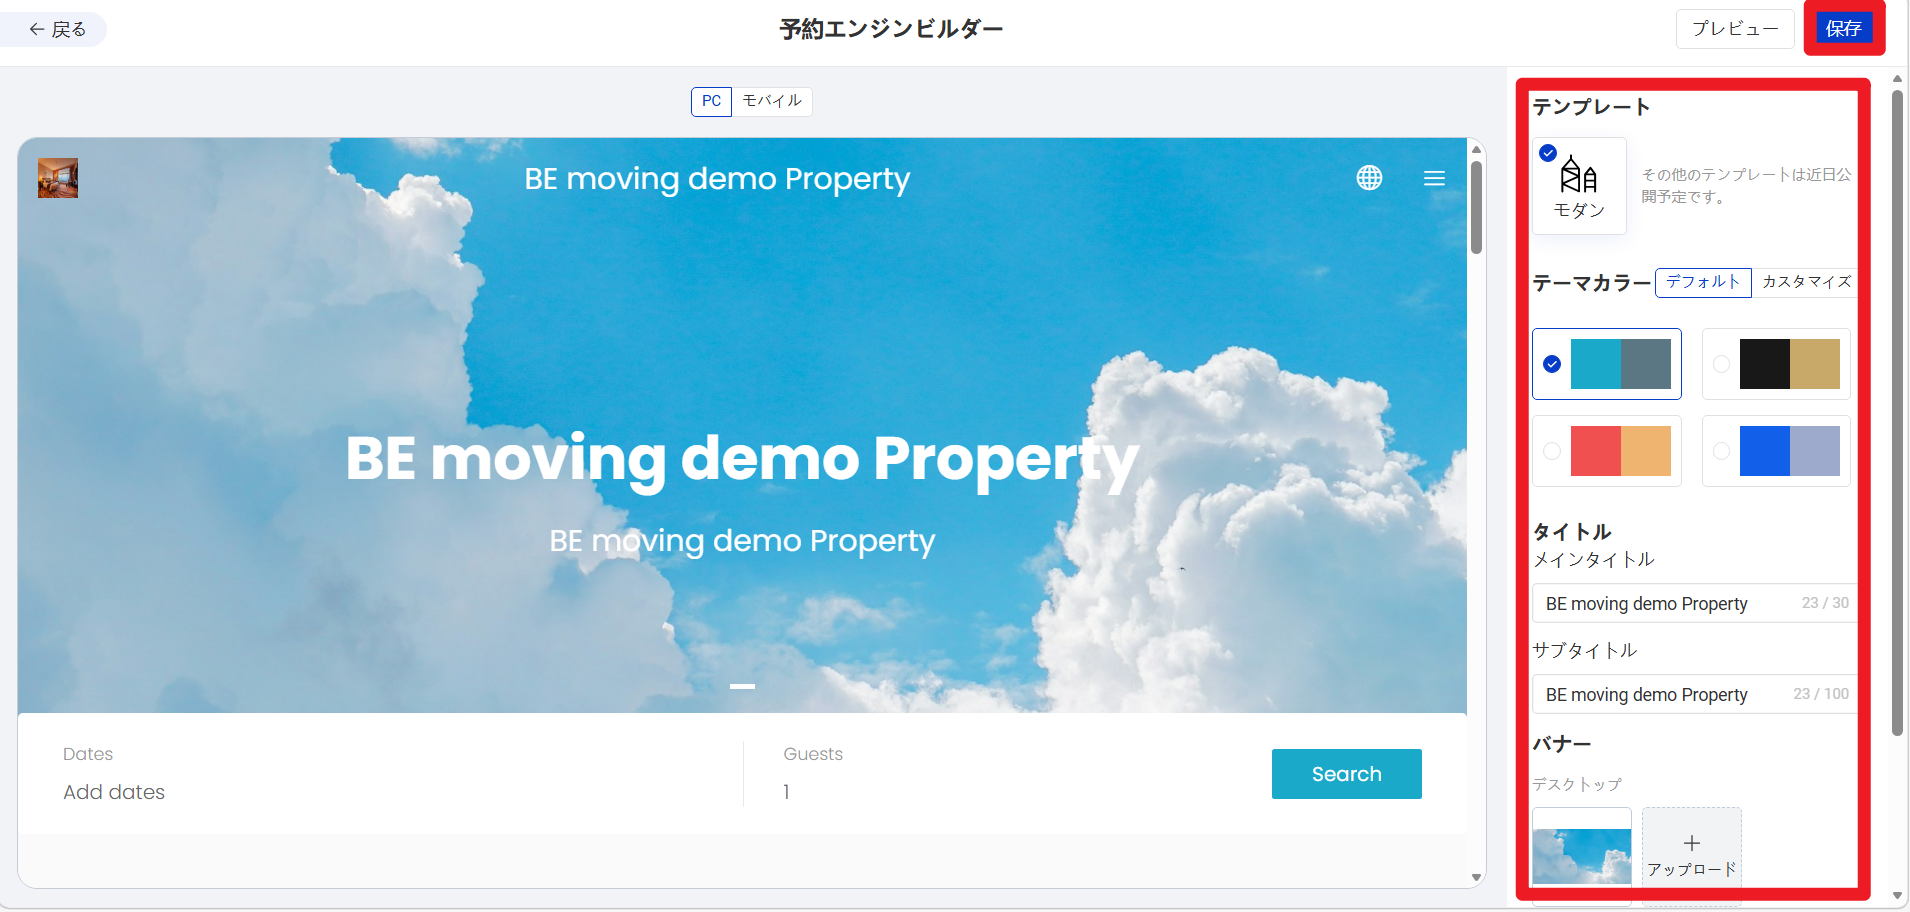The height and width of the screenshot is (912, 1910).
Task: Switch to the PC preview tab
Action: pos(711,101)
